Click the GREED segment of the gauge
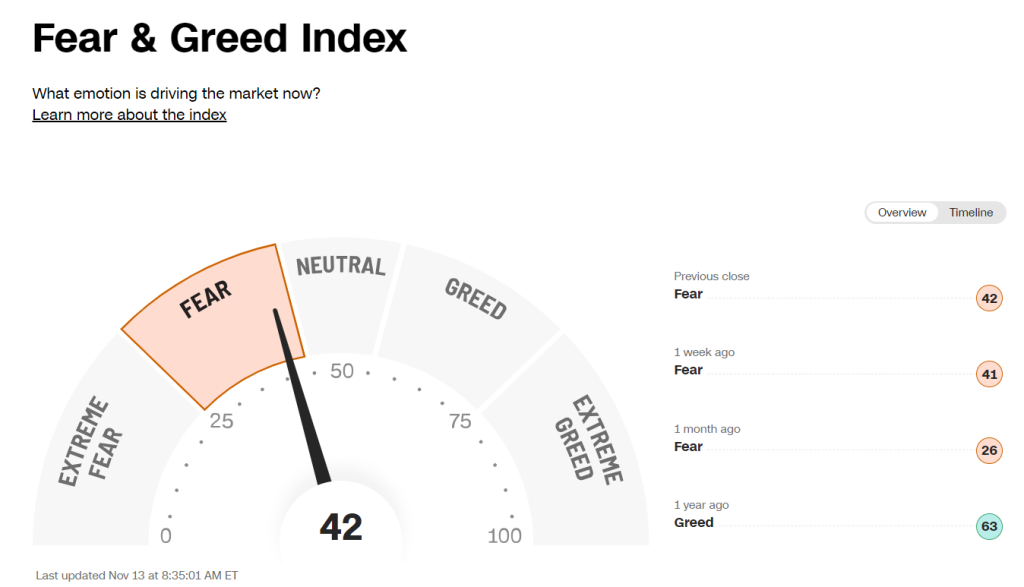Screen dimensions: 1024x587 [476, 298]
